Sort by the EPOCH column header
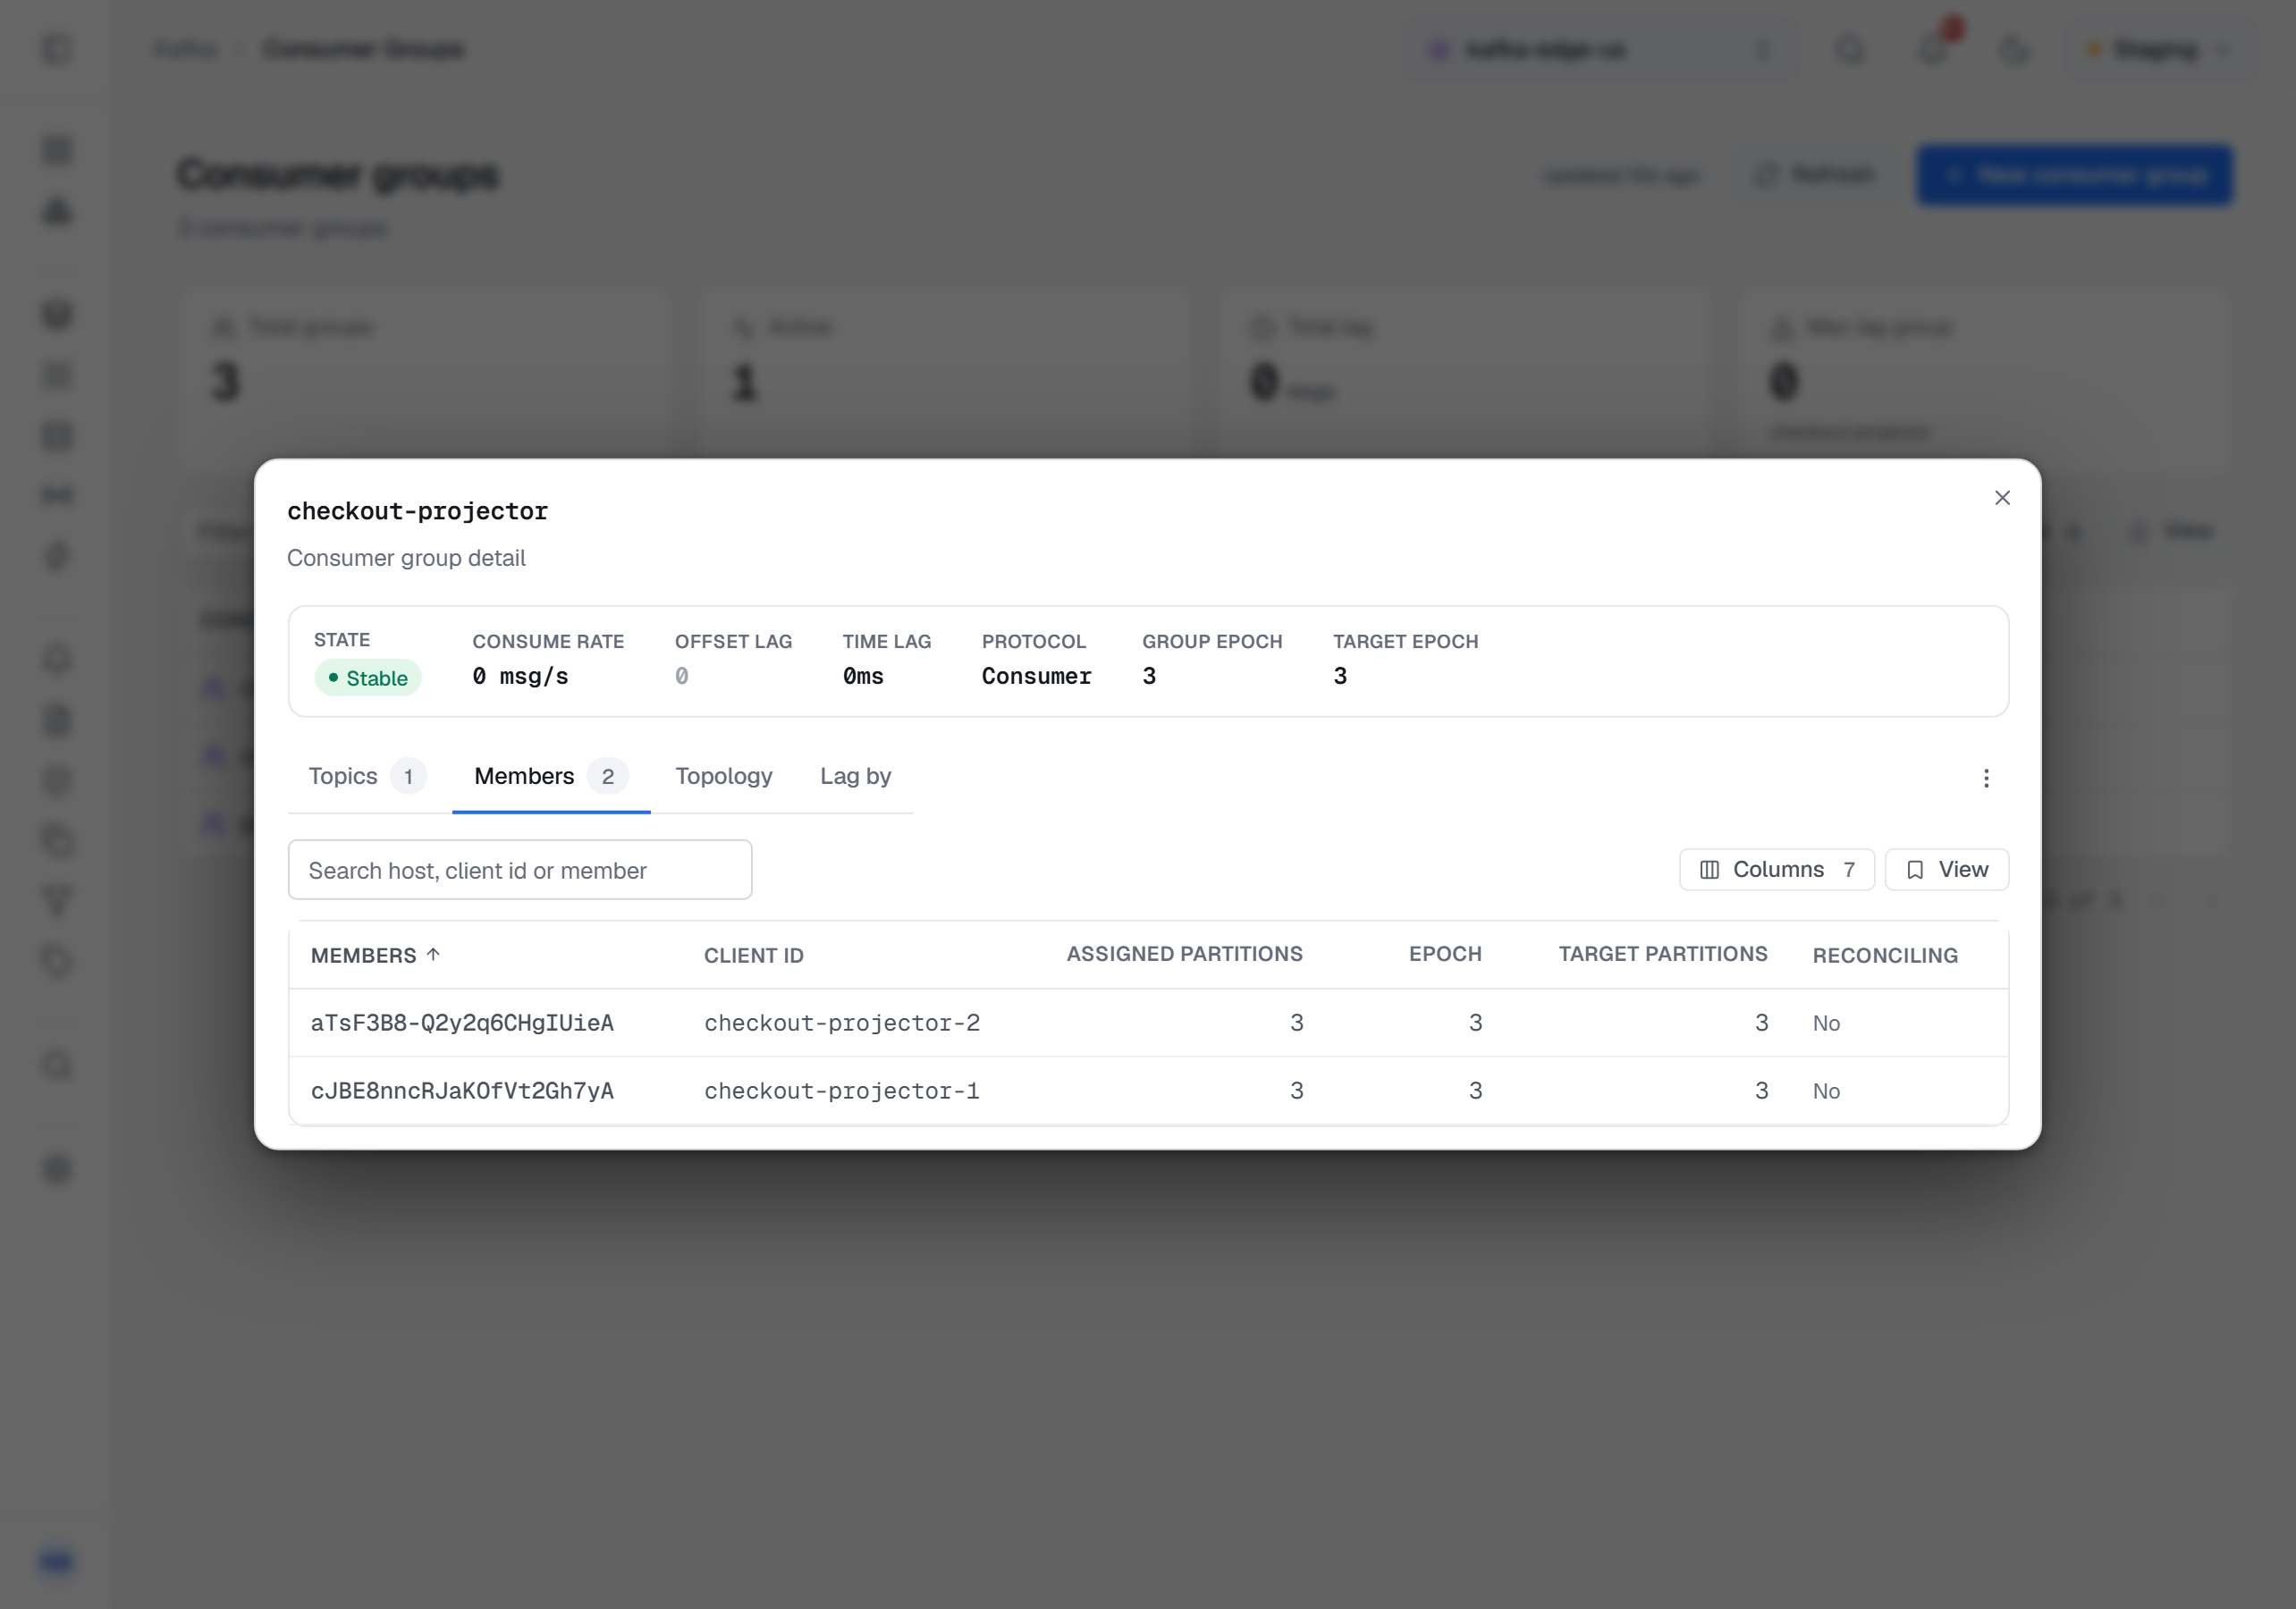The image size is (2296, 1609). [1445, 954]
